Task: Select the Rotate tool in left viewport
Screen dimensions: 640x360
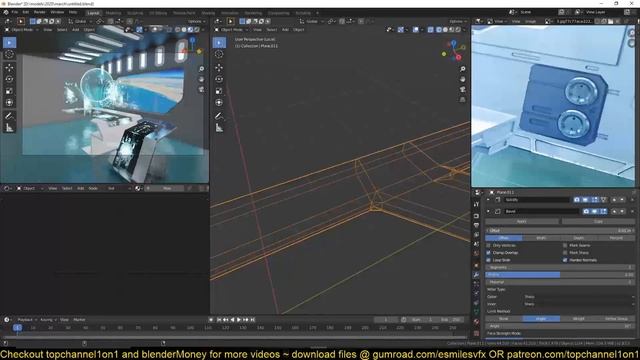Action: tap(9, 79)
